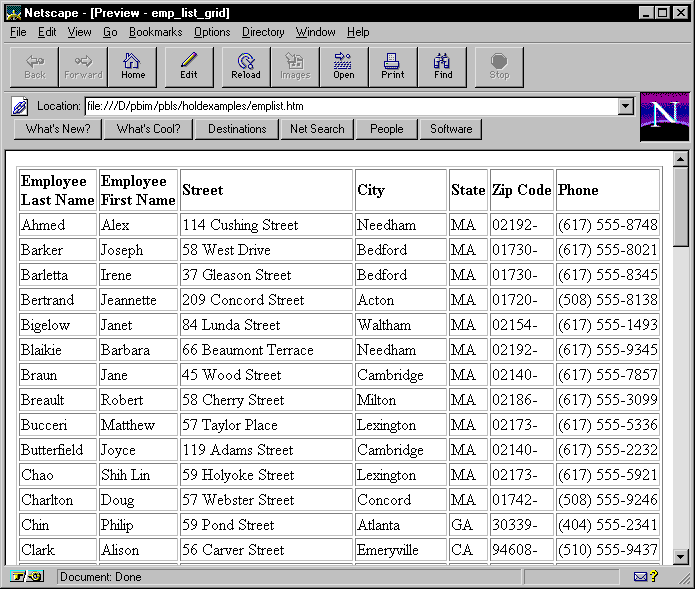Click the city cell Waltham
The width and height of the screenshot is (695, 589).
click(x=401, y=325)
